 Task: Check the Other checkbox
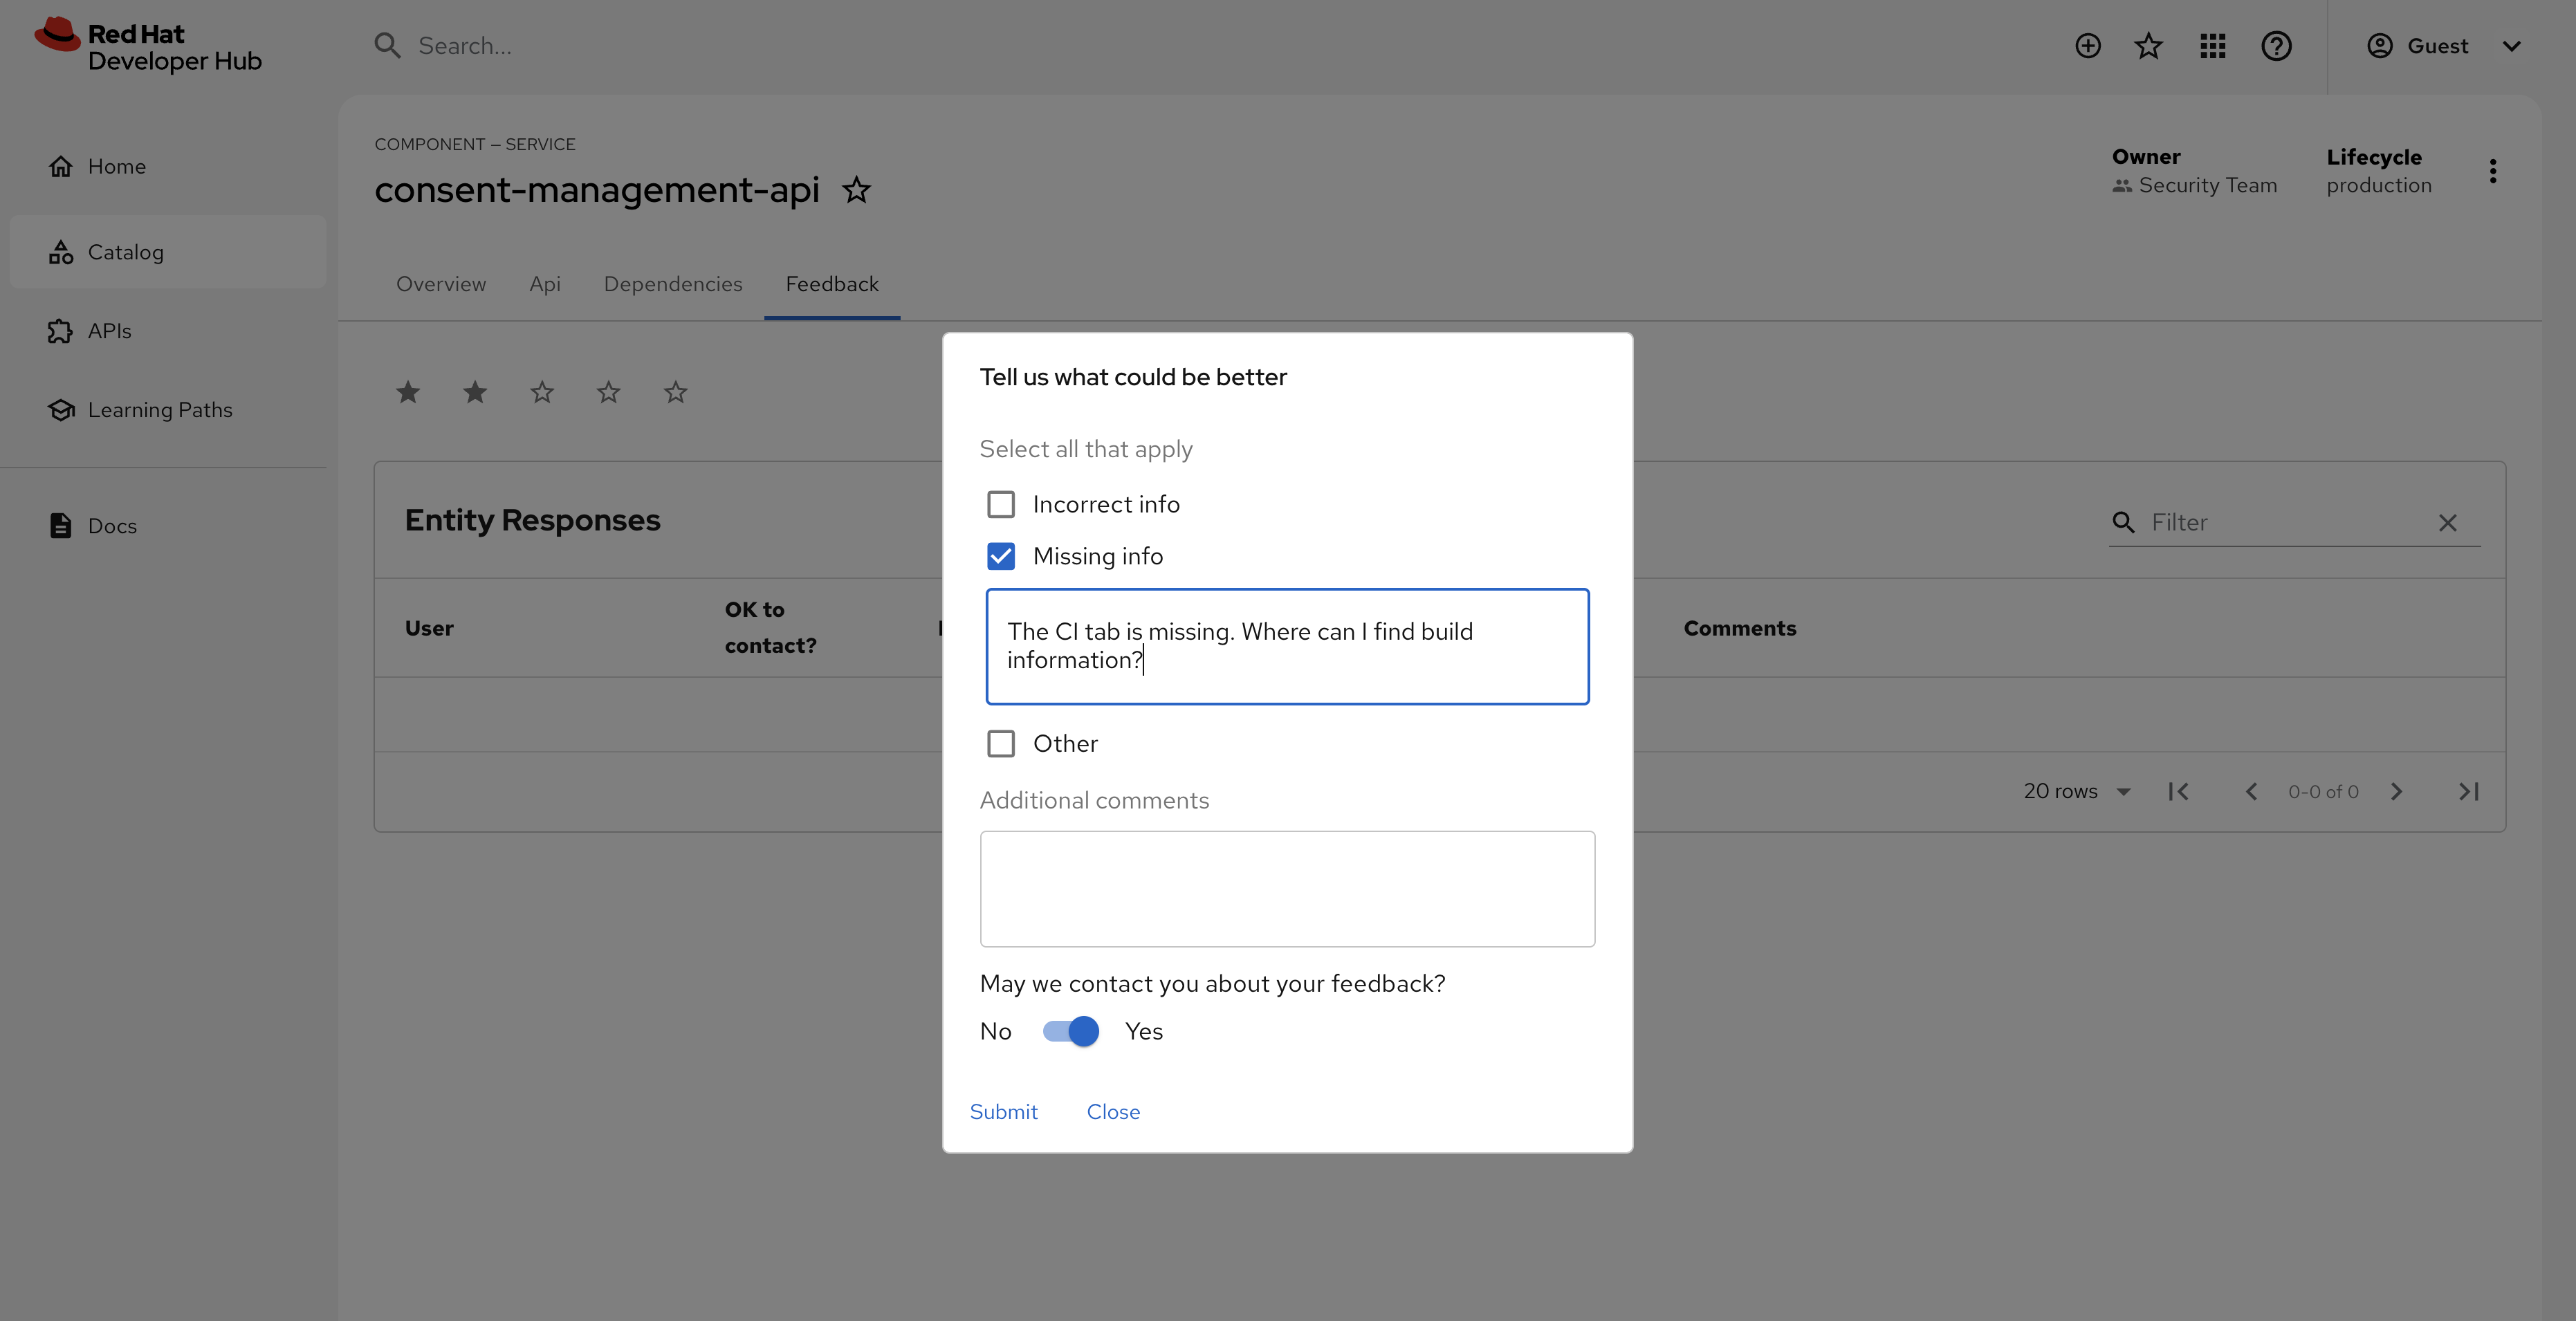[1001, 743]
